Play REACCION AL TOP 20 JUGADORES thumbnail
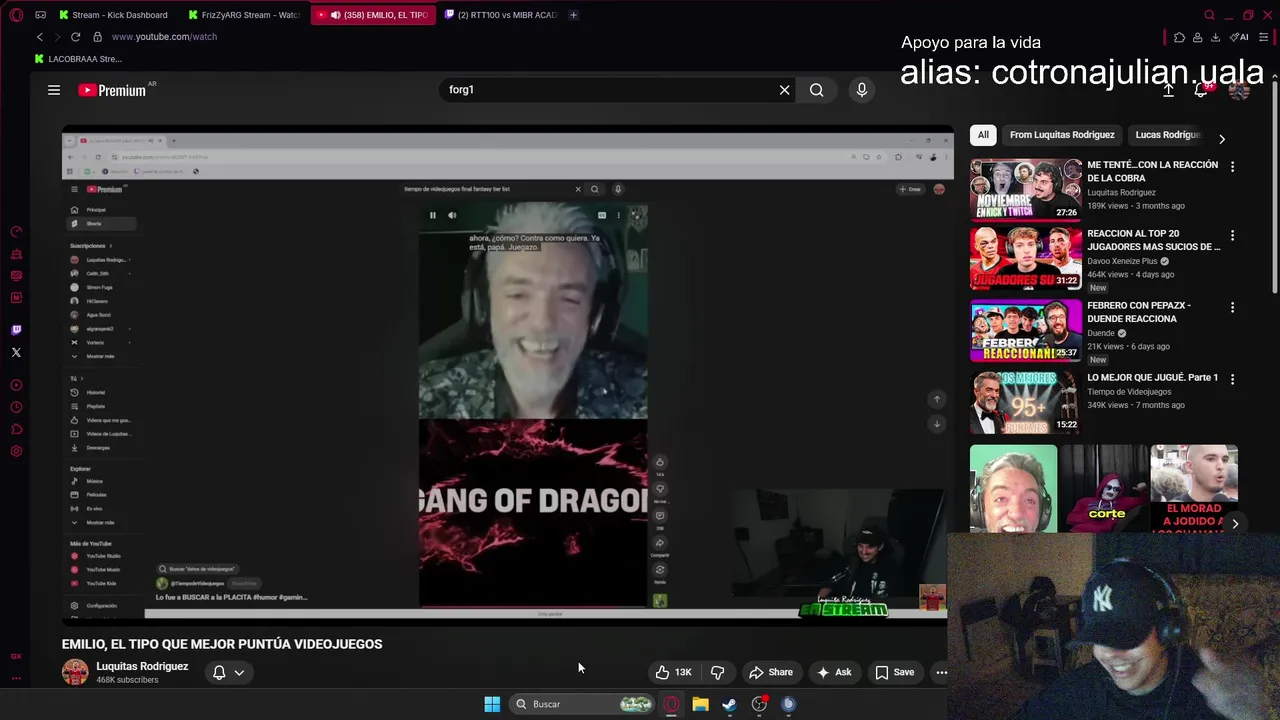The width and height of the screenshot is (1280, 720). [x=1025, y=258]
